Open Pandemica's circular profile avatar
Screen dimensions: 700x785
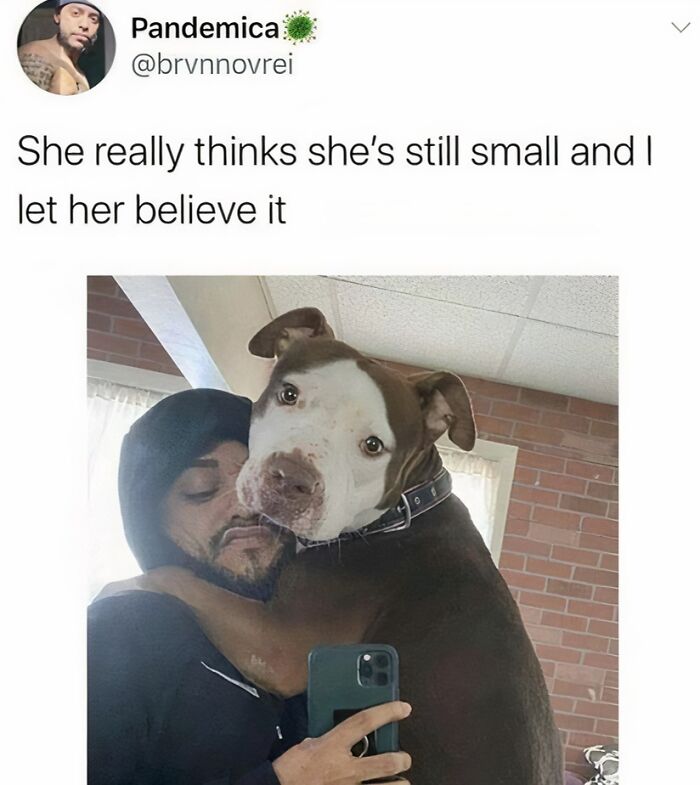tap(66, 47)
